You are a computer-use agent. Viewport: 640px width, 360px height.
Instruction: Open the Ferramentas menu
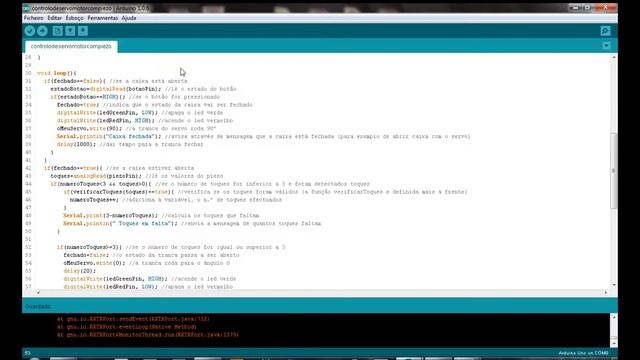coord(102,18)
